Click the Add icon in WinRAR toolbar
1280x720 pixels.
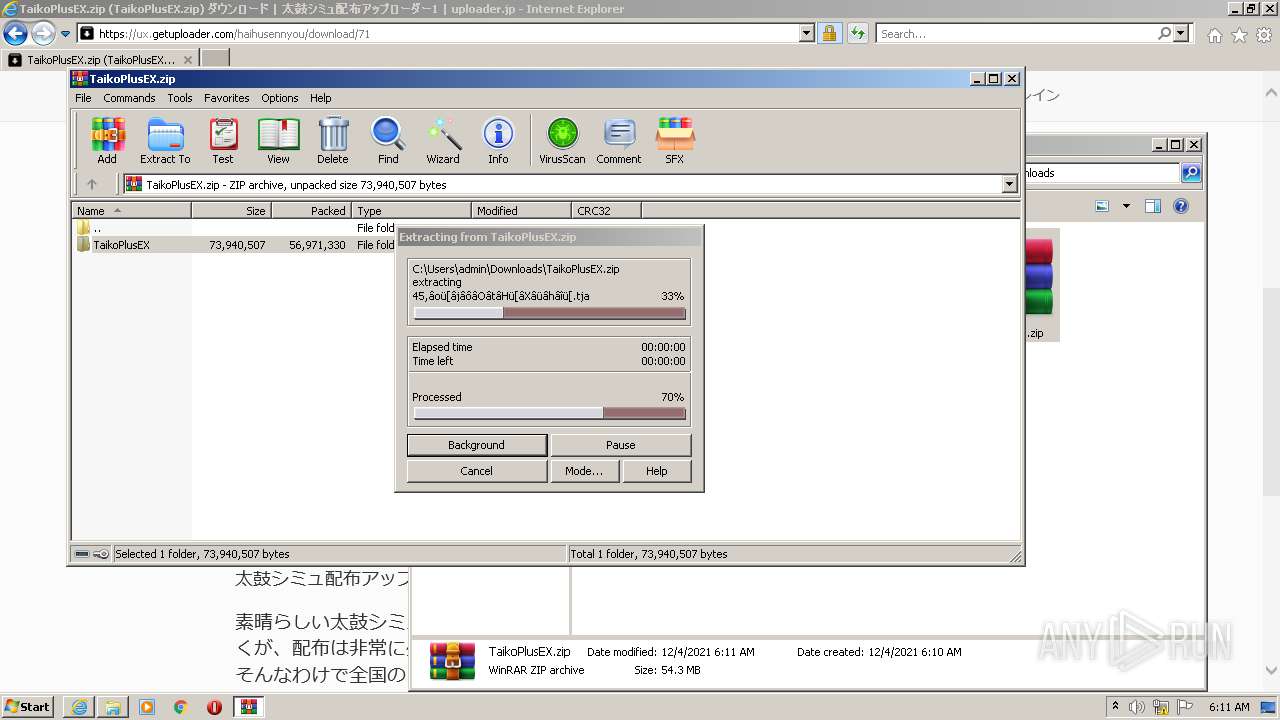click(107, 140)
